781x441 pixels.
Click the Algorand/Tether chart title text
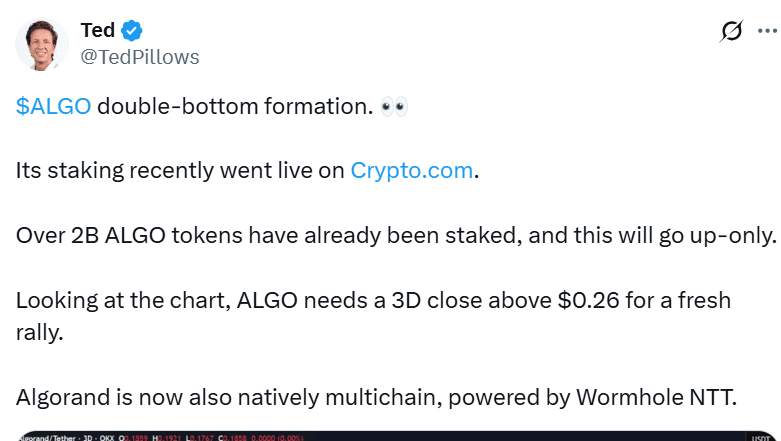click(46, 438)
